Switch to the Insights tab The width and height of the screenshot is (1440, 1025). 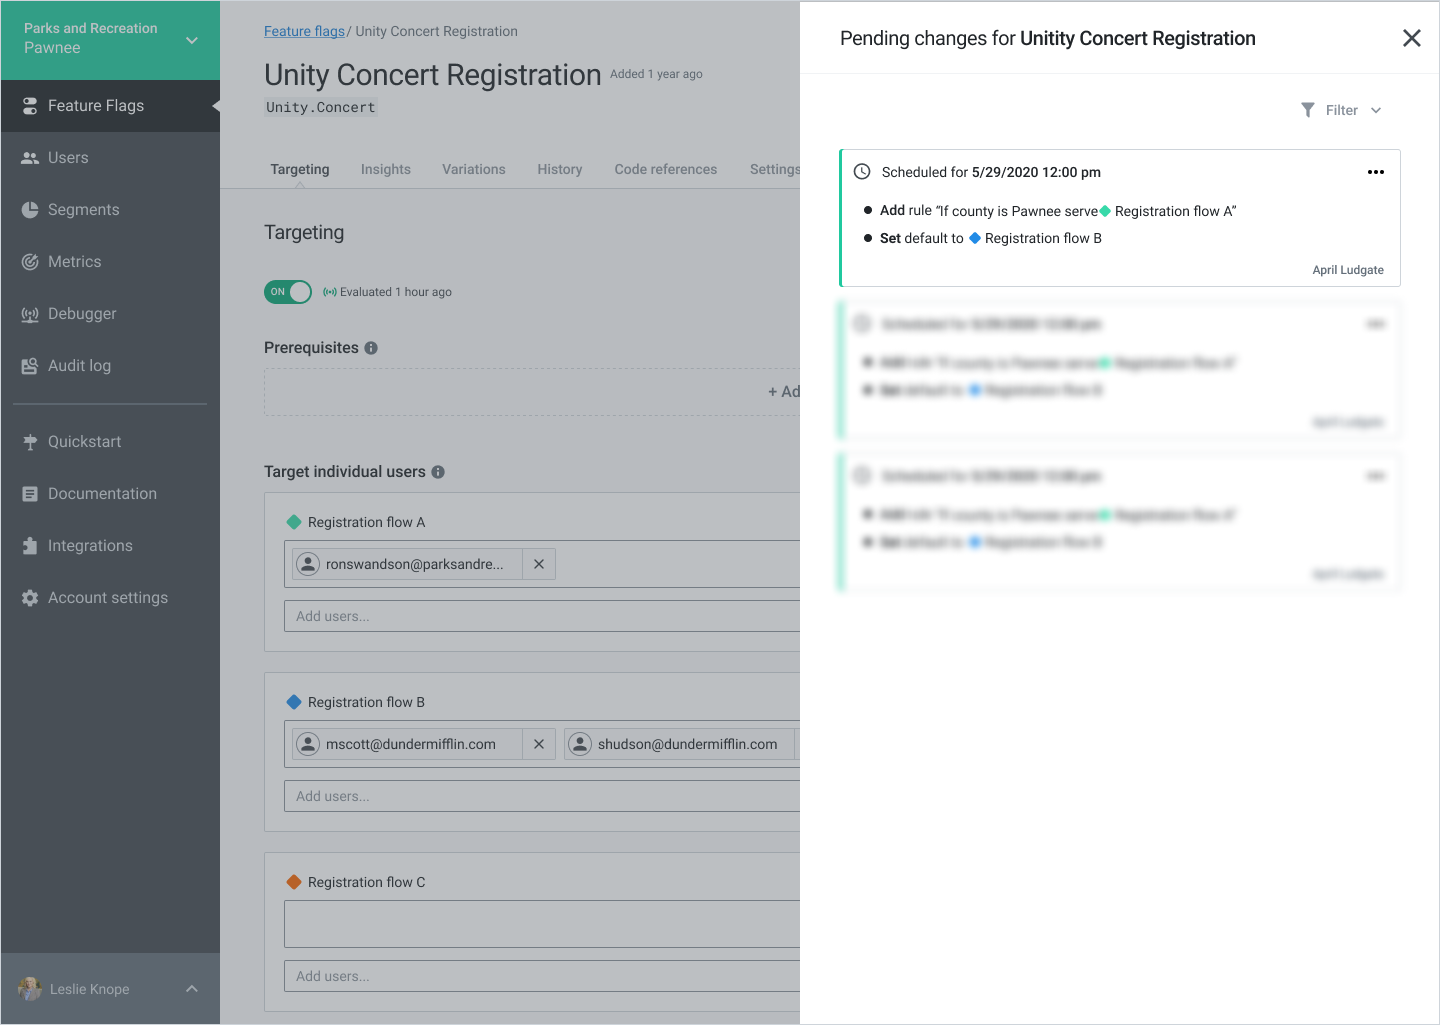point(386,170)
